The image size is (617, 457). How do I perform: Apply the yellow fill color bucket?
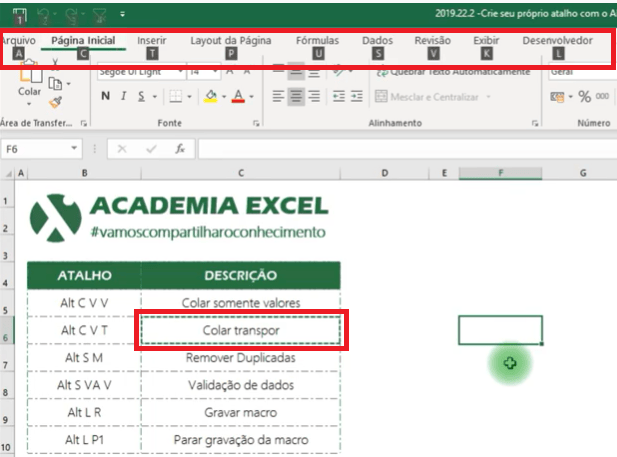(211, 96)
